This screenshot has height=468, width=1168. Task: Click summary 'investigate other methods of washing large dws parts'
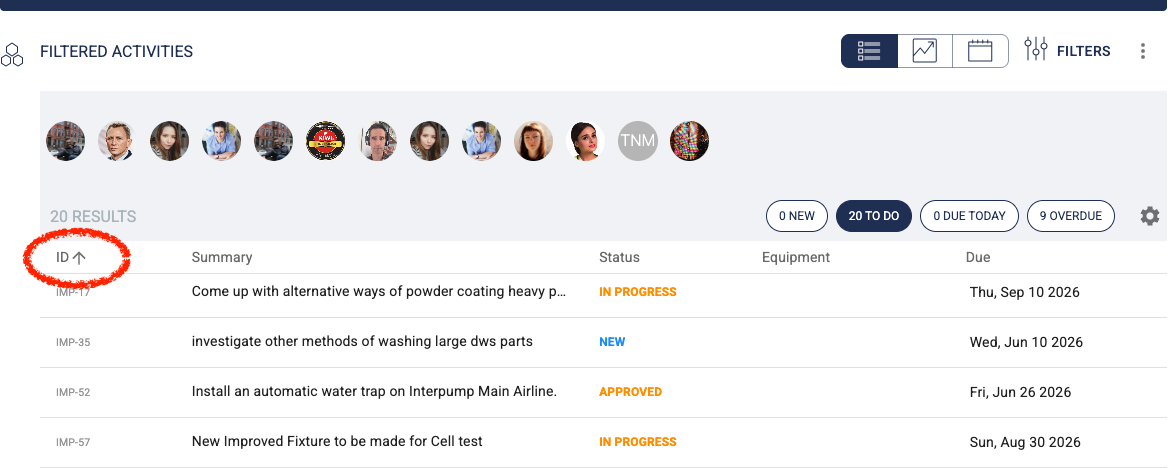(x=362, y=341)
